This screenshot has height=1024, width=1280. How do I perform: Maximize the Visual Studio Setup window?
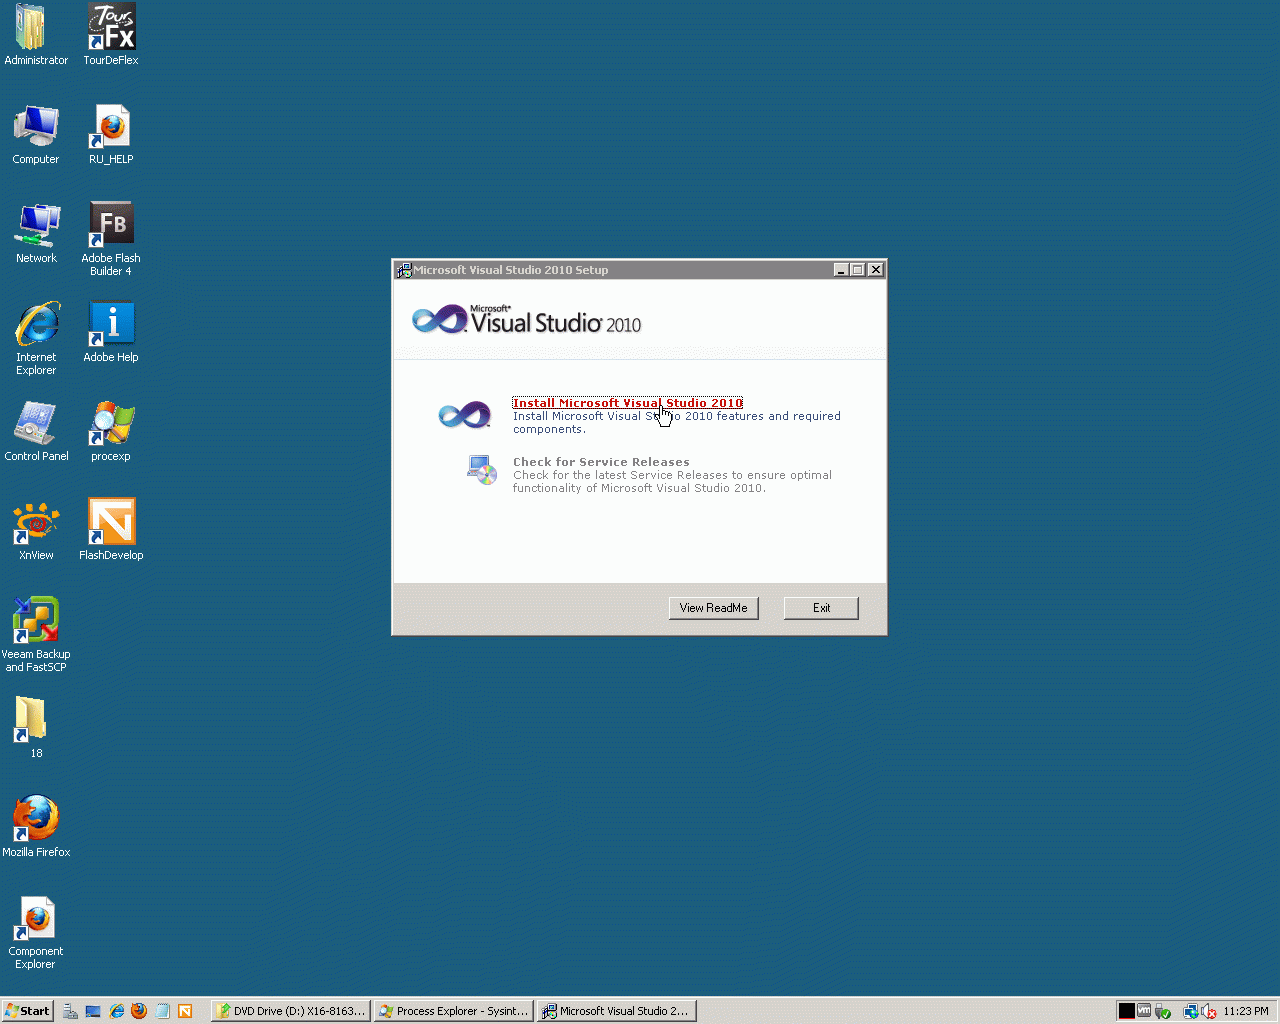point(858,270)
